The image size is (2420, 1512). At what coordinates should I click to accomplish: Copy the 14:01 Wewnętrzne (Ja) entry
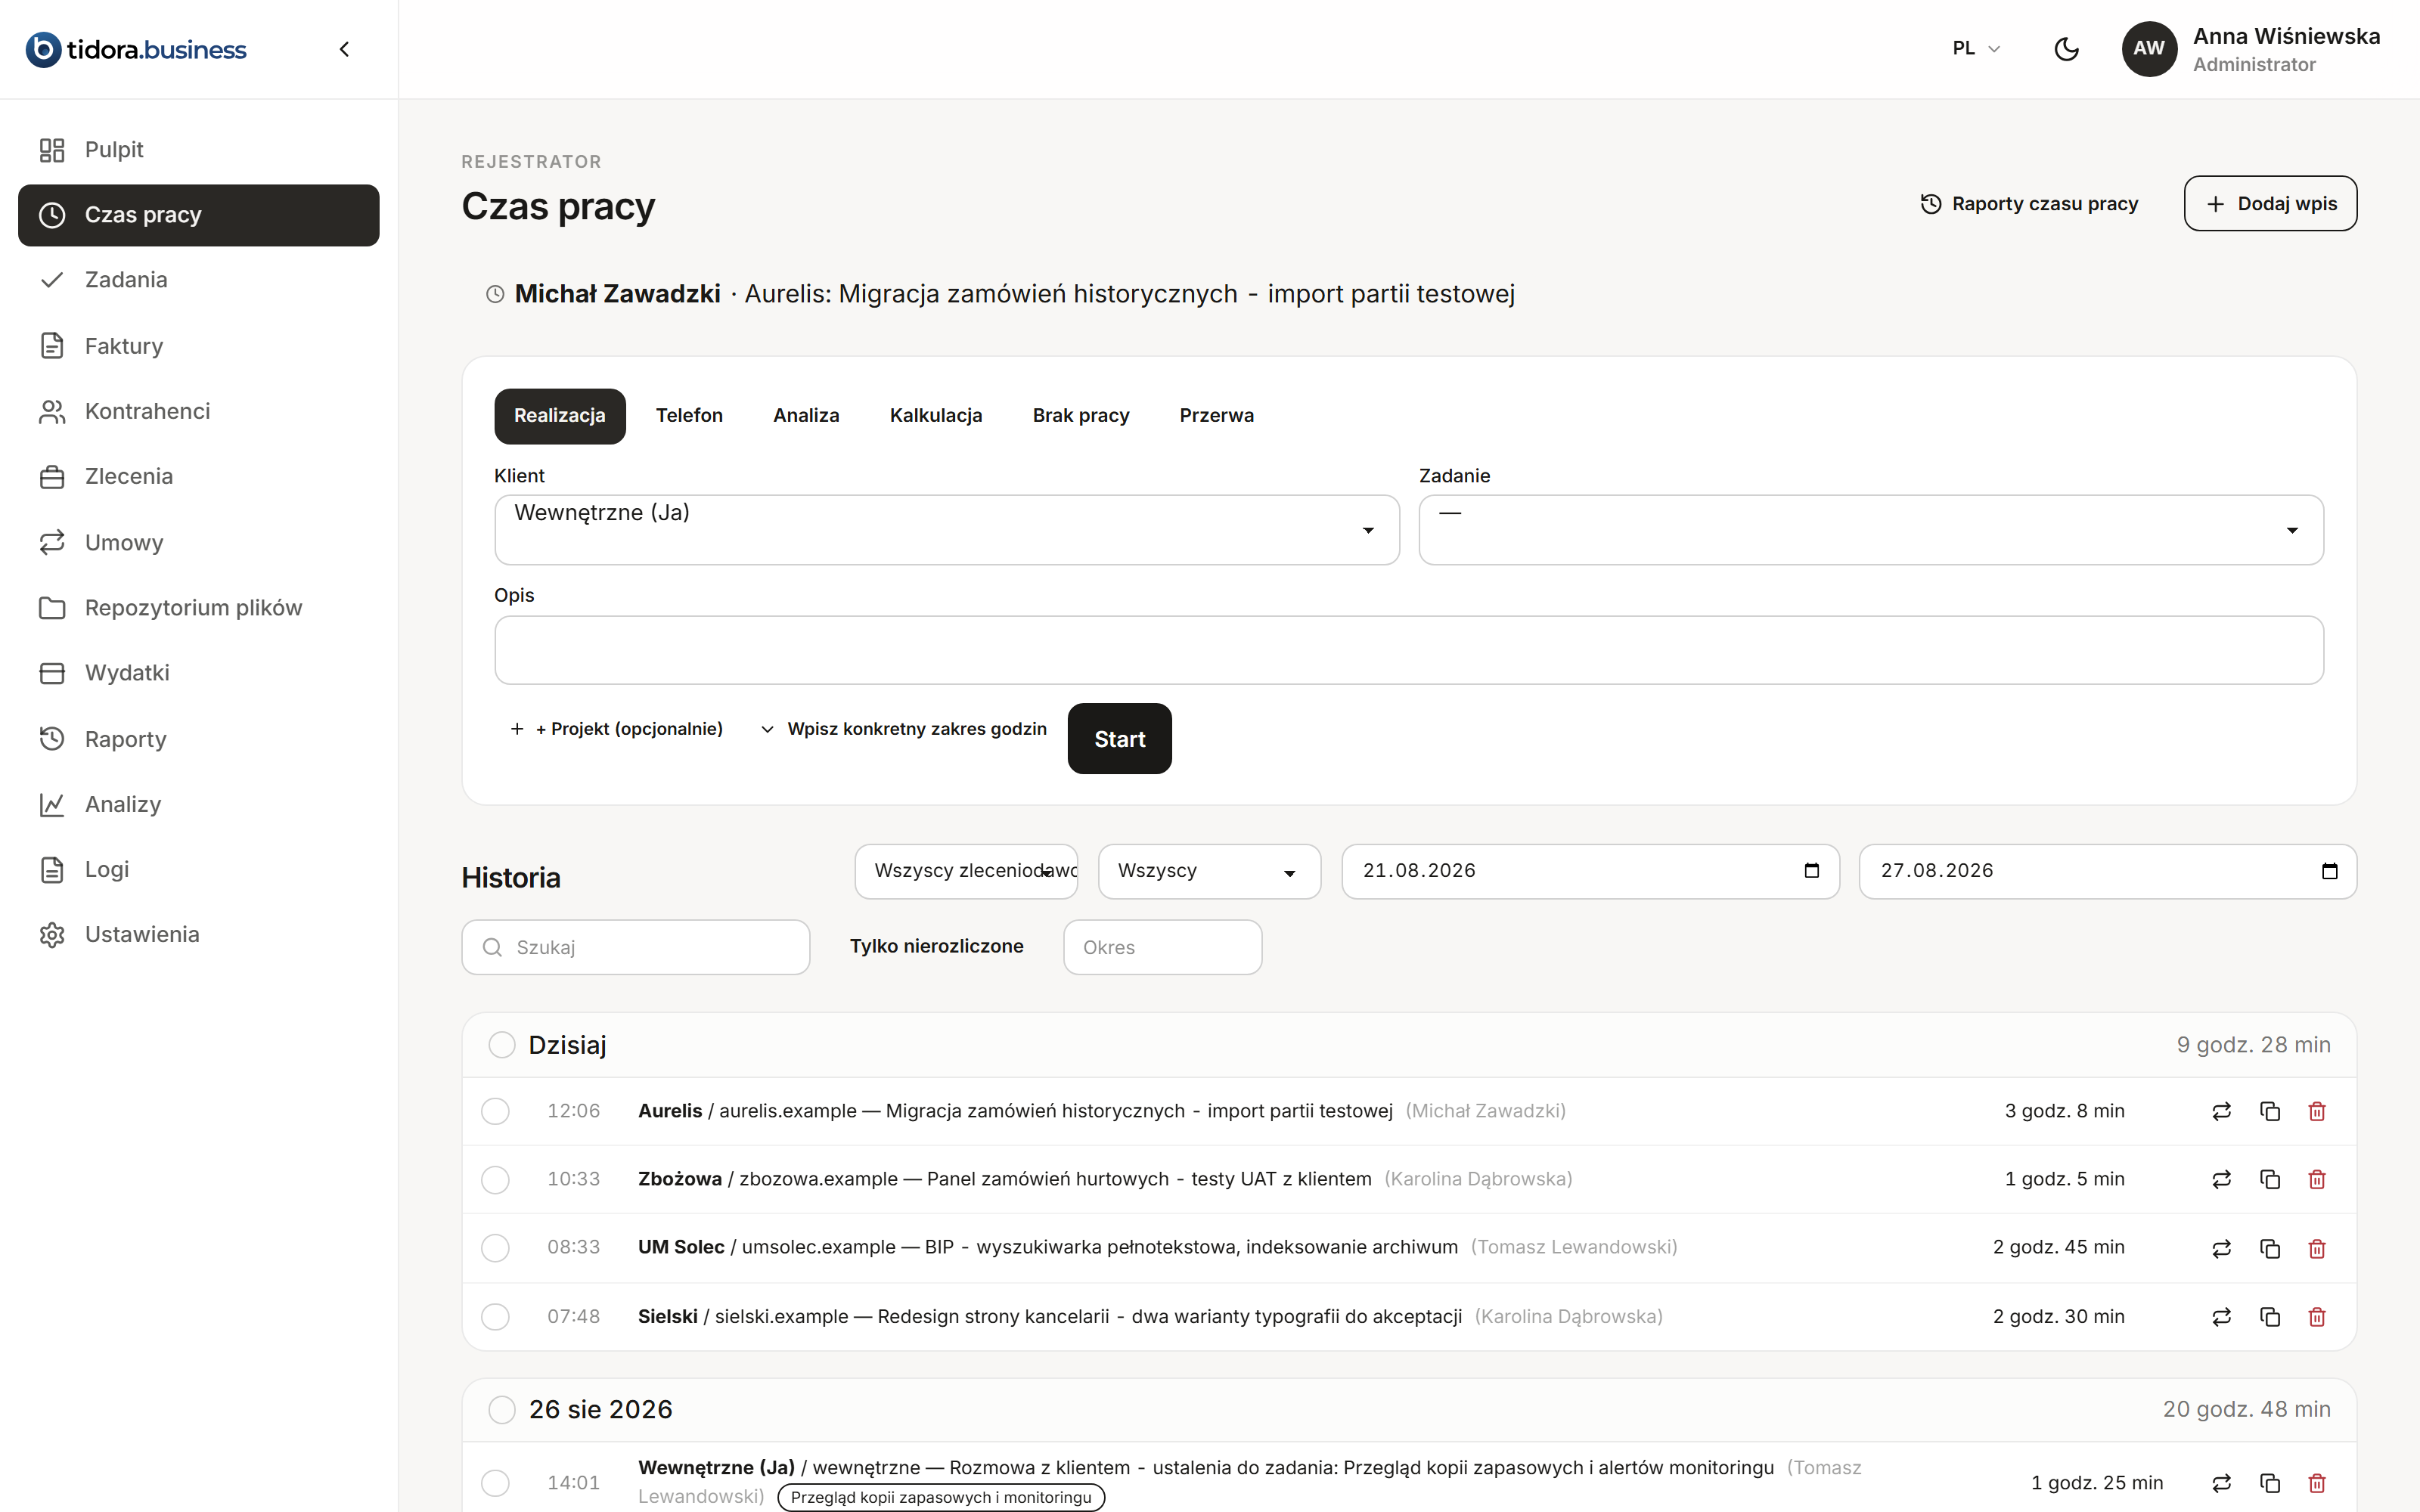coord(2269,1483)
